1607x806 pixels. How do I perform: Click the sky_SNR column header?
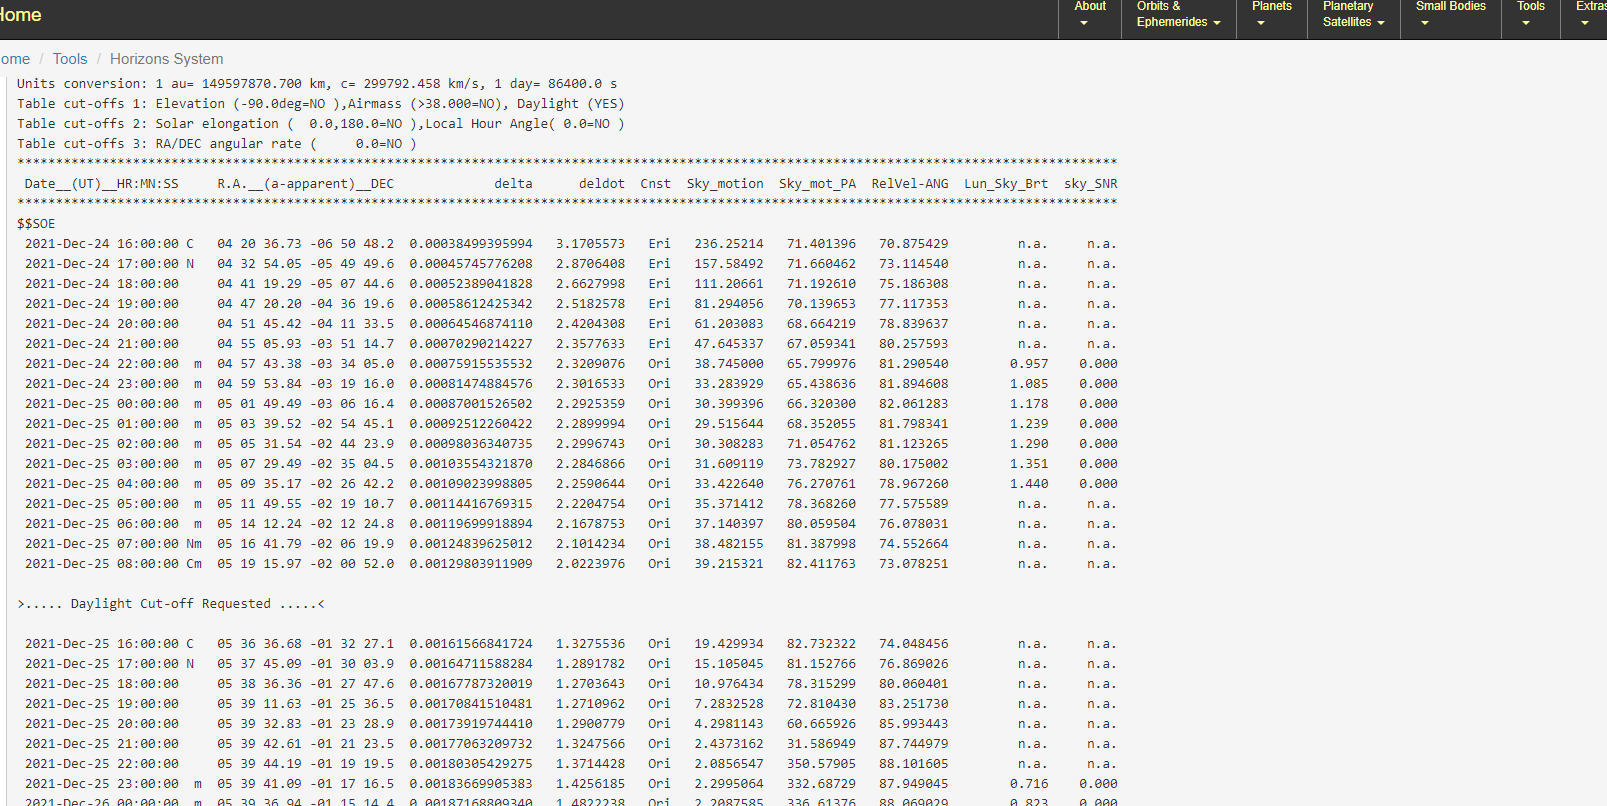click(1090, 184)
